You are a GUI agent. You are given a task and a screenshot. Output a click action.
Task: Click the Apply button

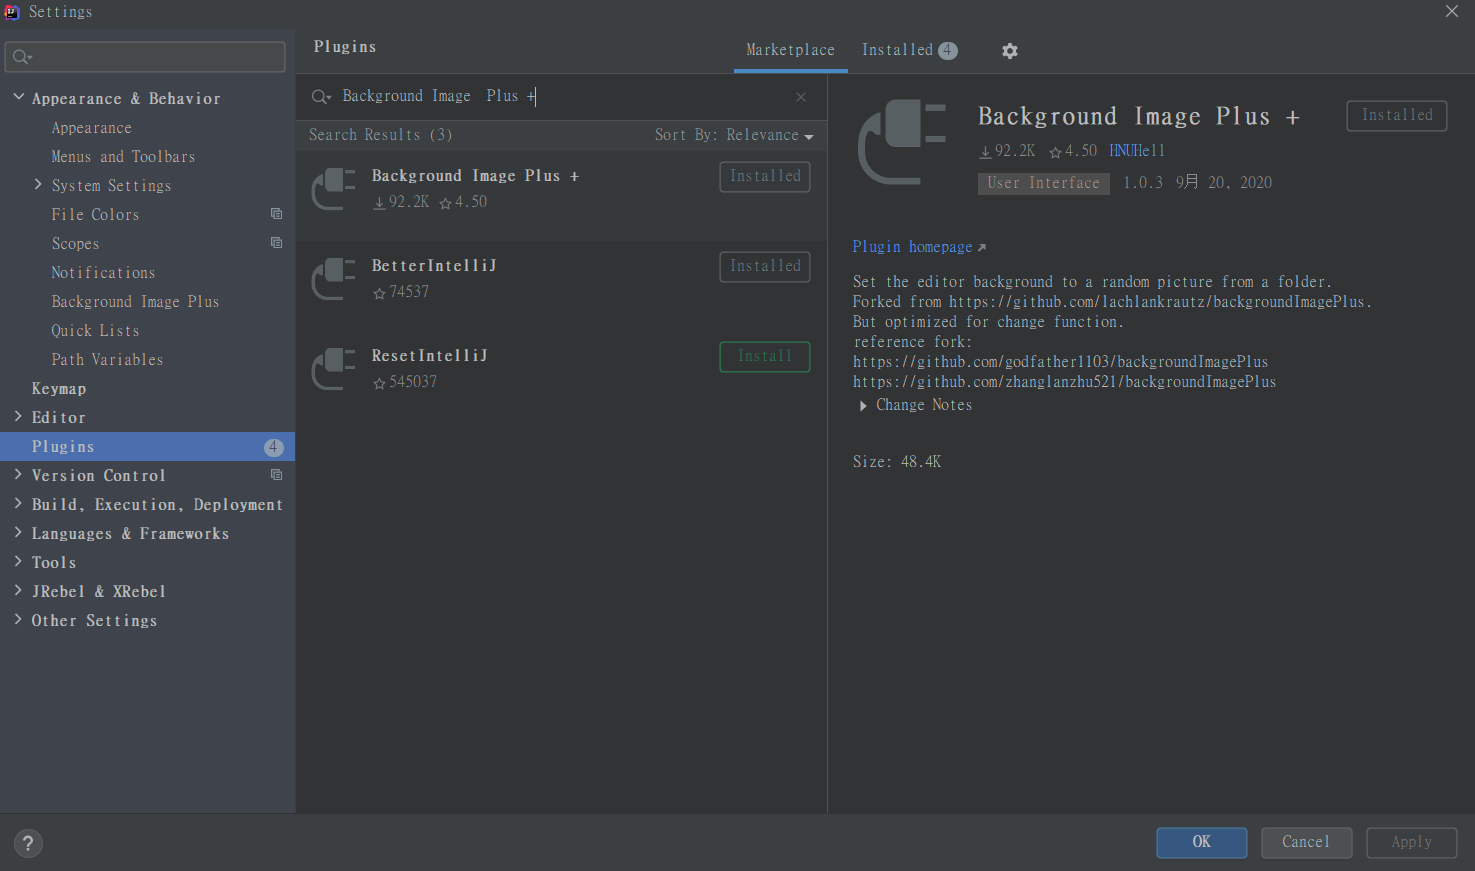(x=1412, y=843)
